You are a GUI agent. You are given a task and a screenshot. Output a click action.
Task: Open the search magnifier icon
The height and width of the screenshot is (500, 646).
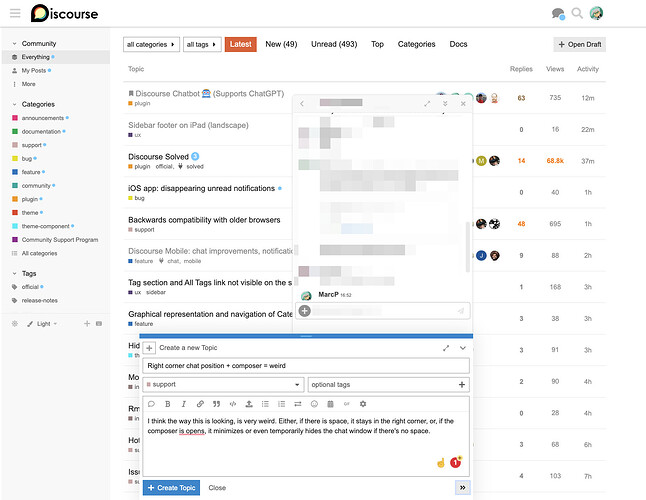(x=577, y=13)
